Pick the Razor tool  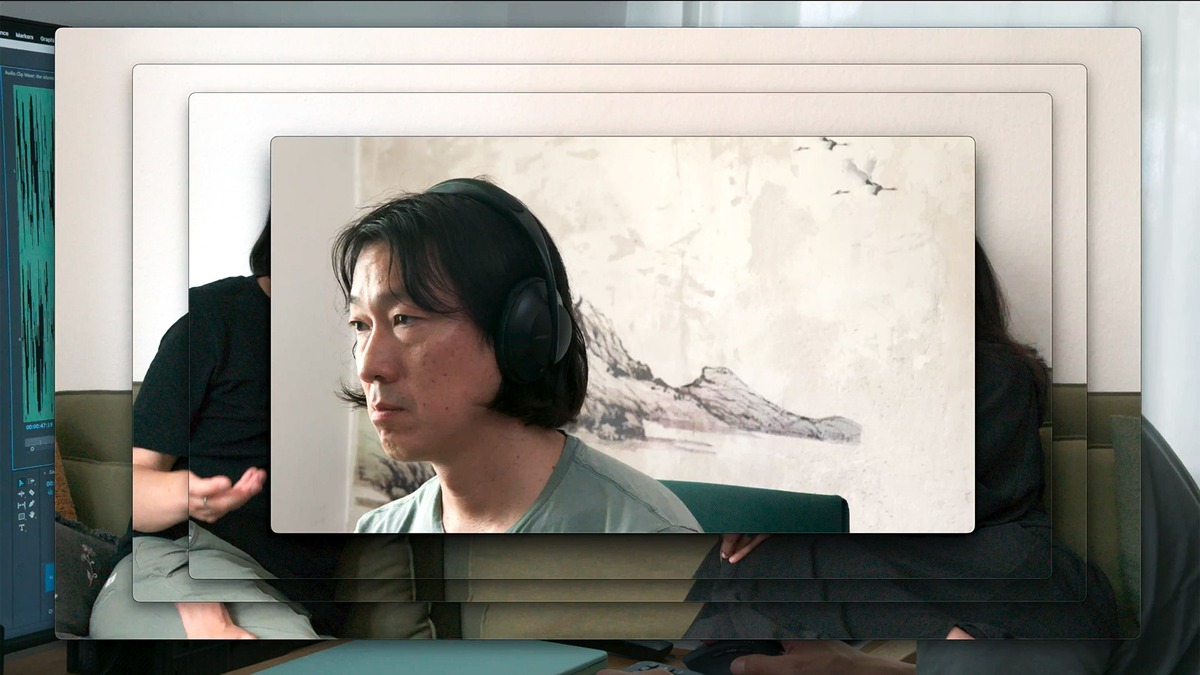pyautogui.click(x=32, y=492)
